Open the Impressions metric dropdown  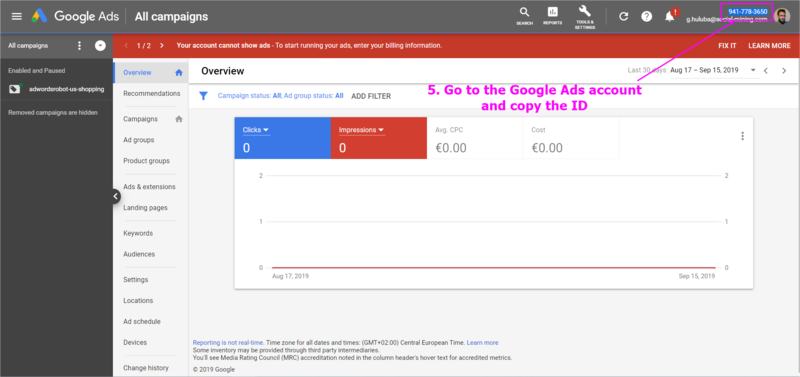tap(361, 130)
